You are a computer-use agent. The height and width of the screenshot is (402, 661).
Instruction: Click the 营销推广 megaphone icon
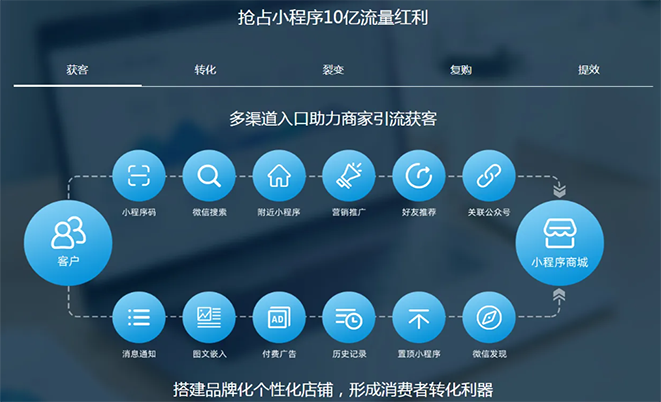tap(349, 177)
